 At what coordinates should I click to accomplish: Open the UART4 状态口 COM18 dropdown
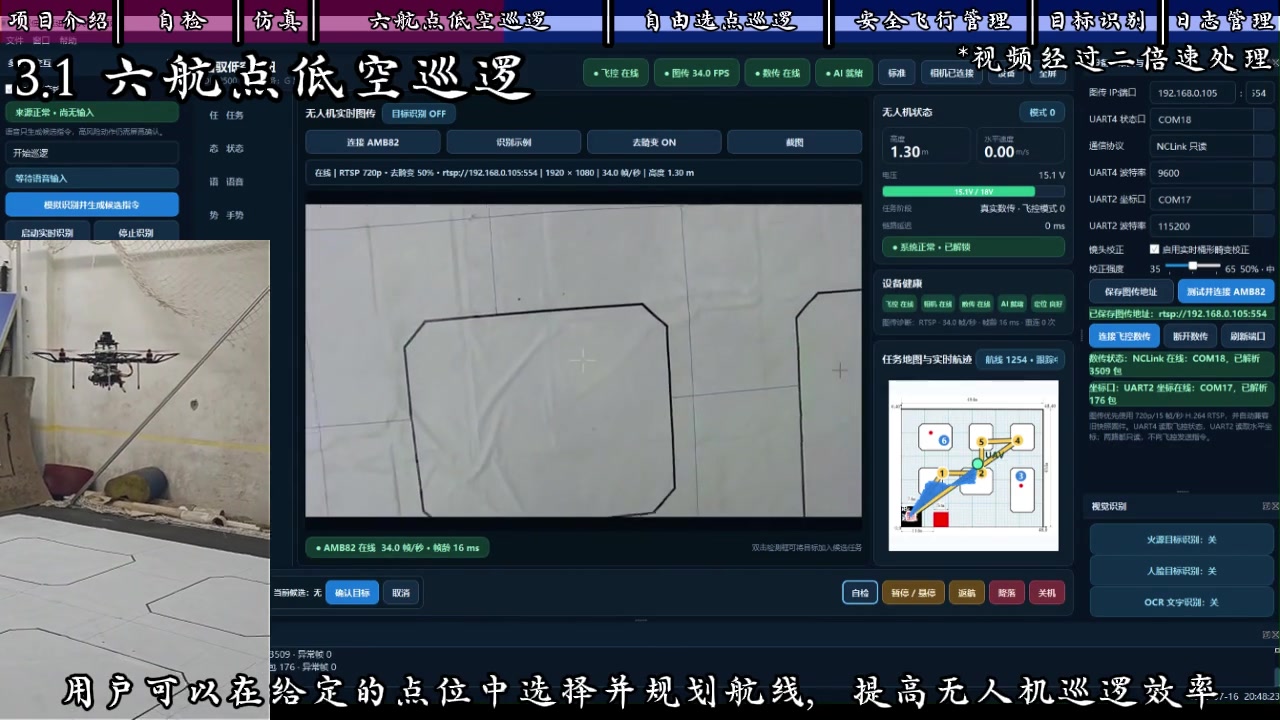(1213, 119)
